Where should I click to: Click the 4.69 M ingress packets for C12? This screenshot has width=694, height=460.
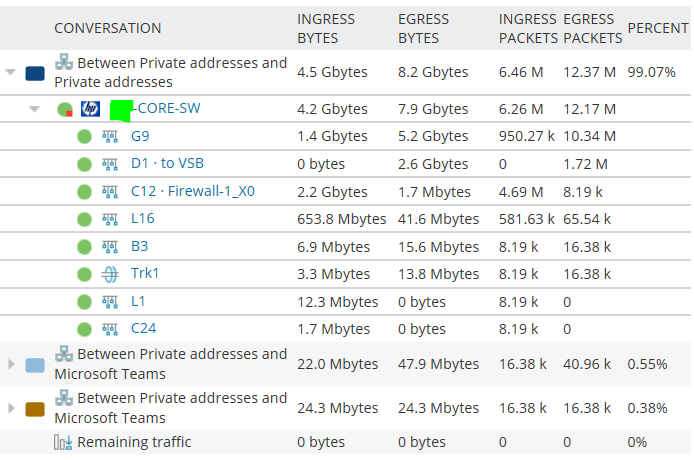click(x=521, y=192)
